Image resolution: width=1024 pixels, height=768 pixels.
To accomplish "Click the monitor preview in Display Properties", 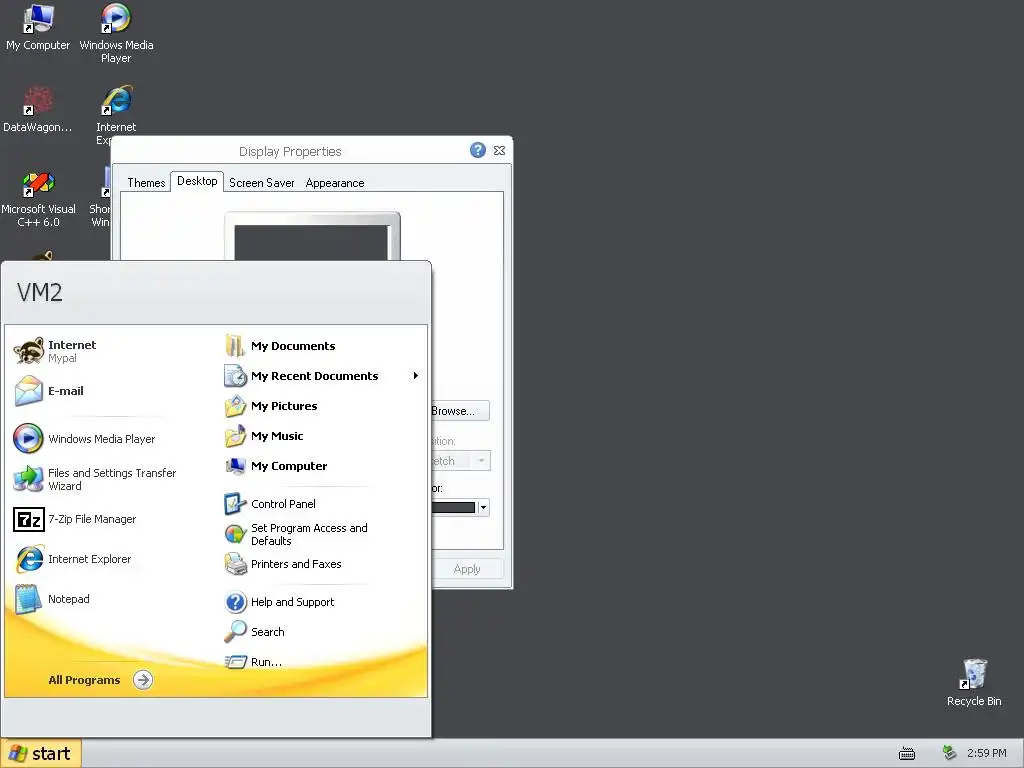I will [312, 236].
